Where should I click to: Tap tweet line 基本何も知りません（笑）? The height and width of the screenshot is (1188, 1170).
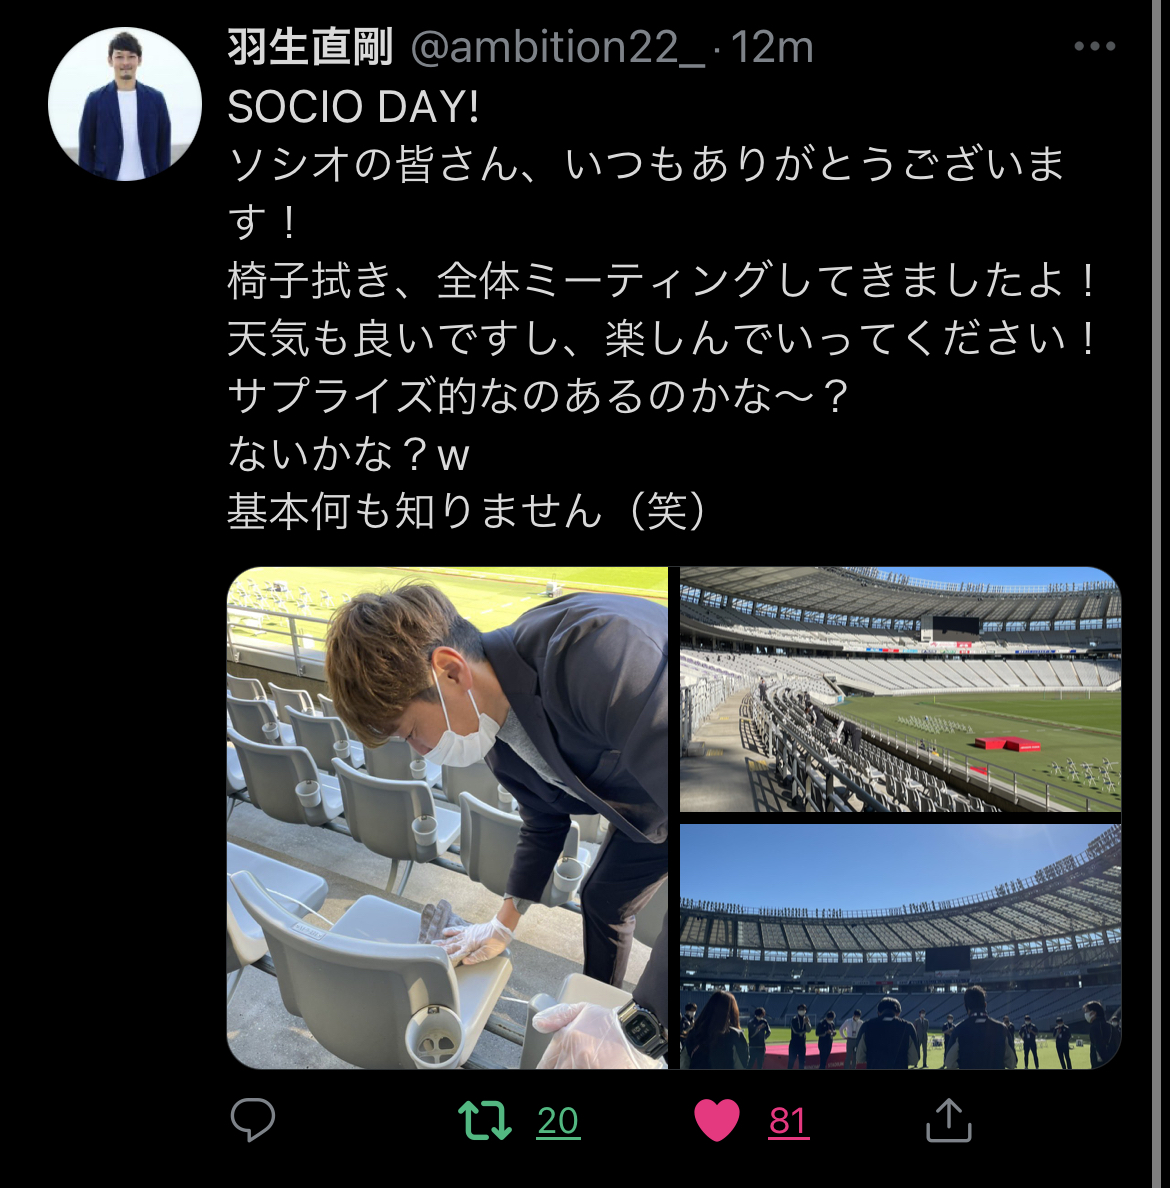[468, 511]
